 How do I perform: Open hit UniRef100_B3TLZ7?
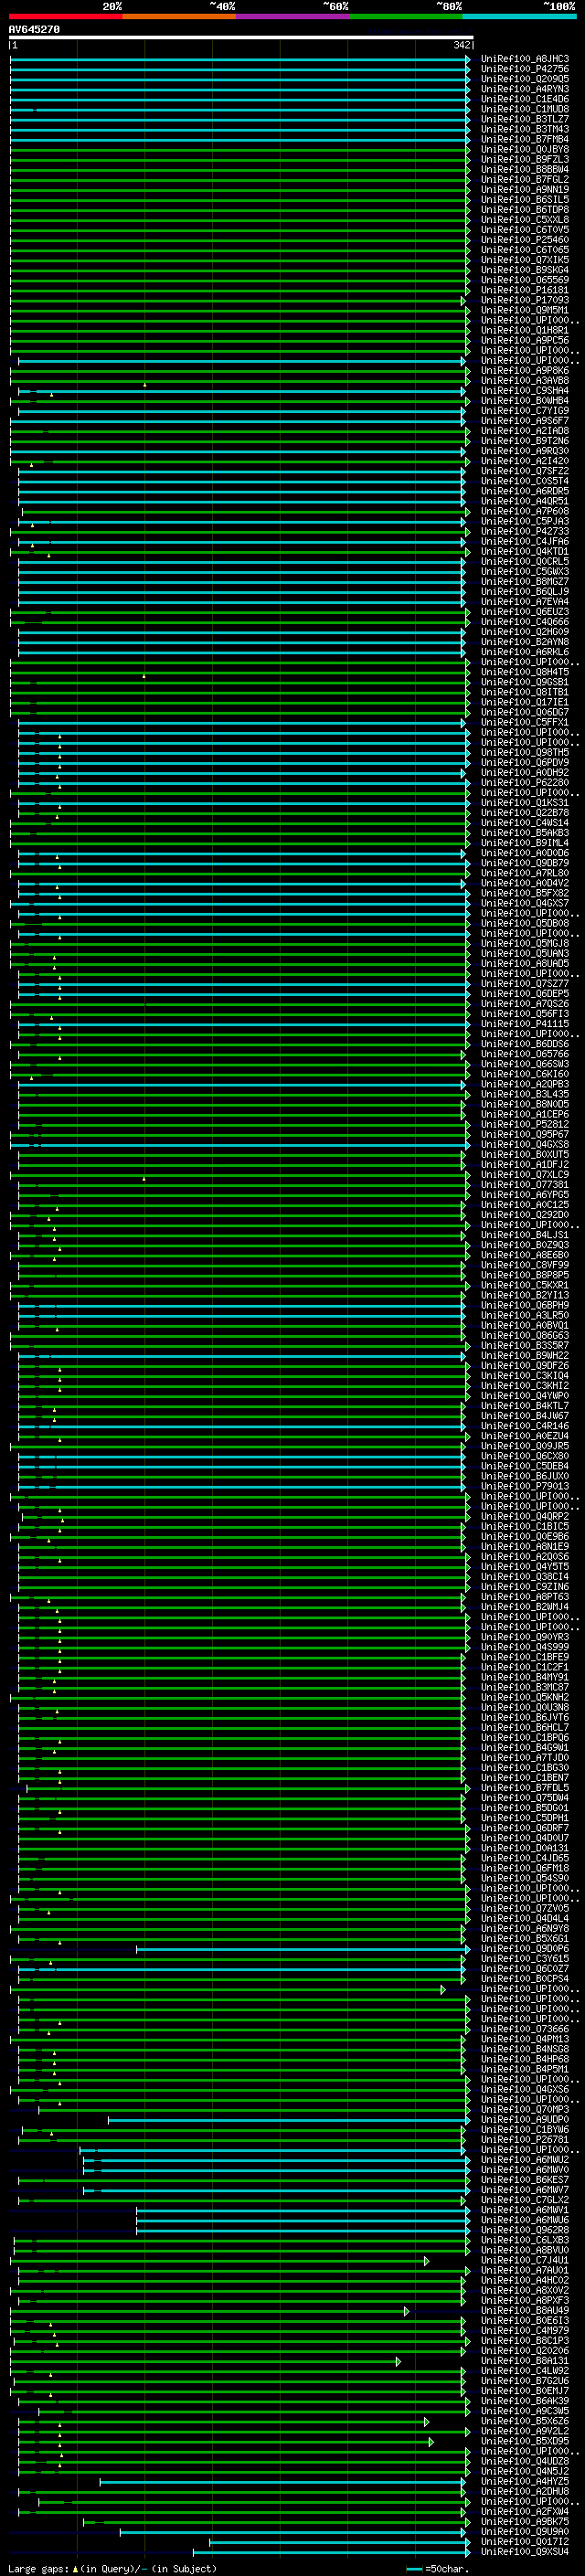[x=525, y=119]
